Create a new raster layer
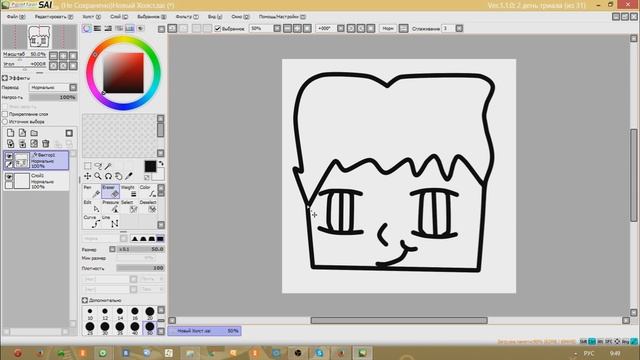 tap(11, 133)
